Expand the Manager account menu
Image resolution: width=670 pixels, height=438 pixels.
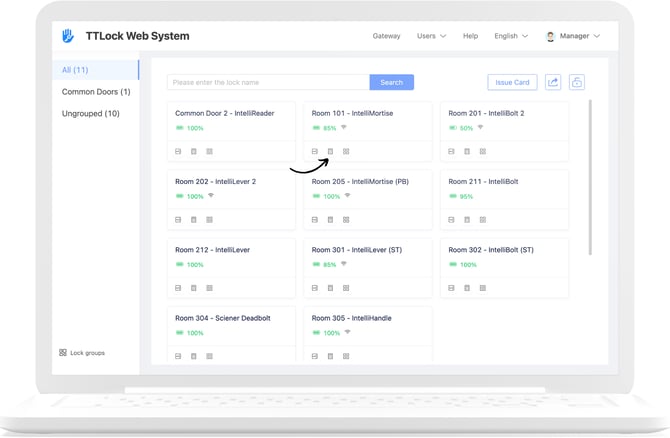(573, 36)
